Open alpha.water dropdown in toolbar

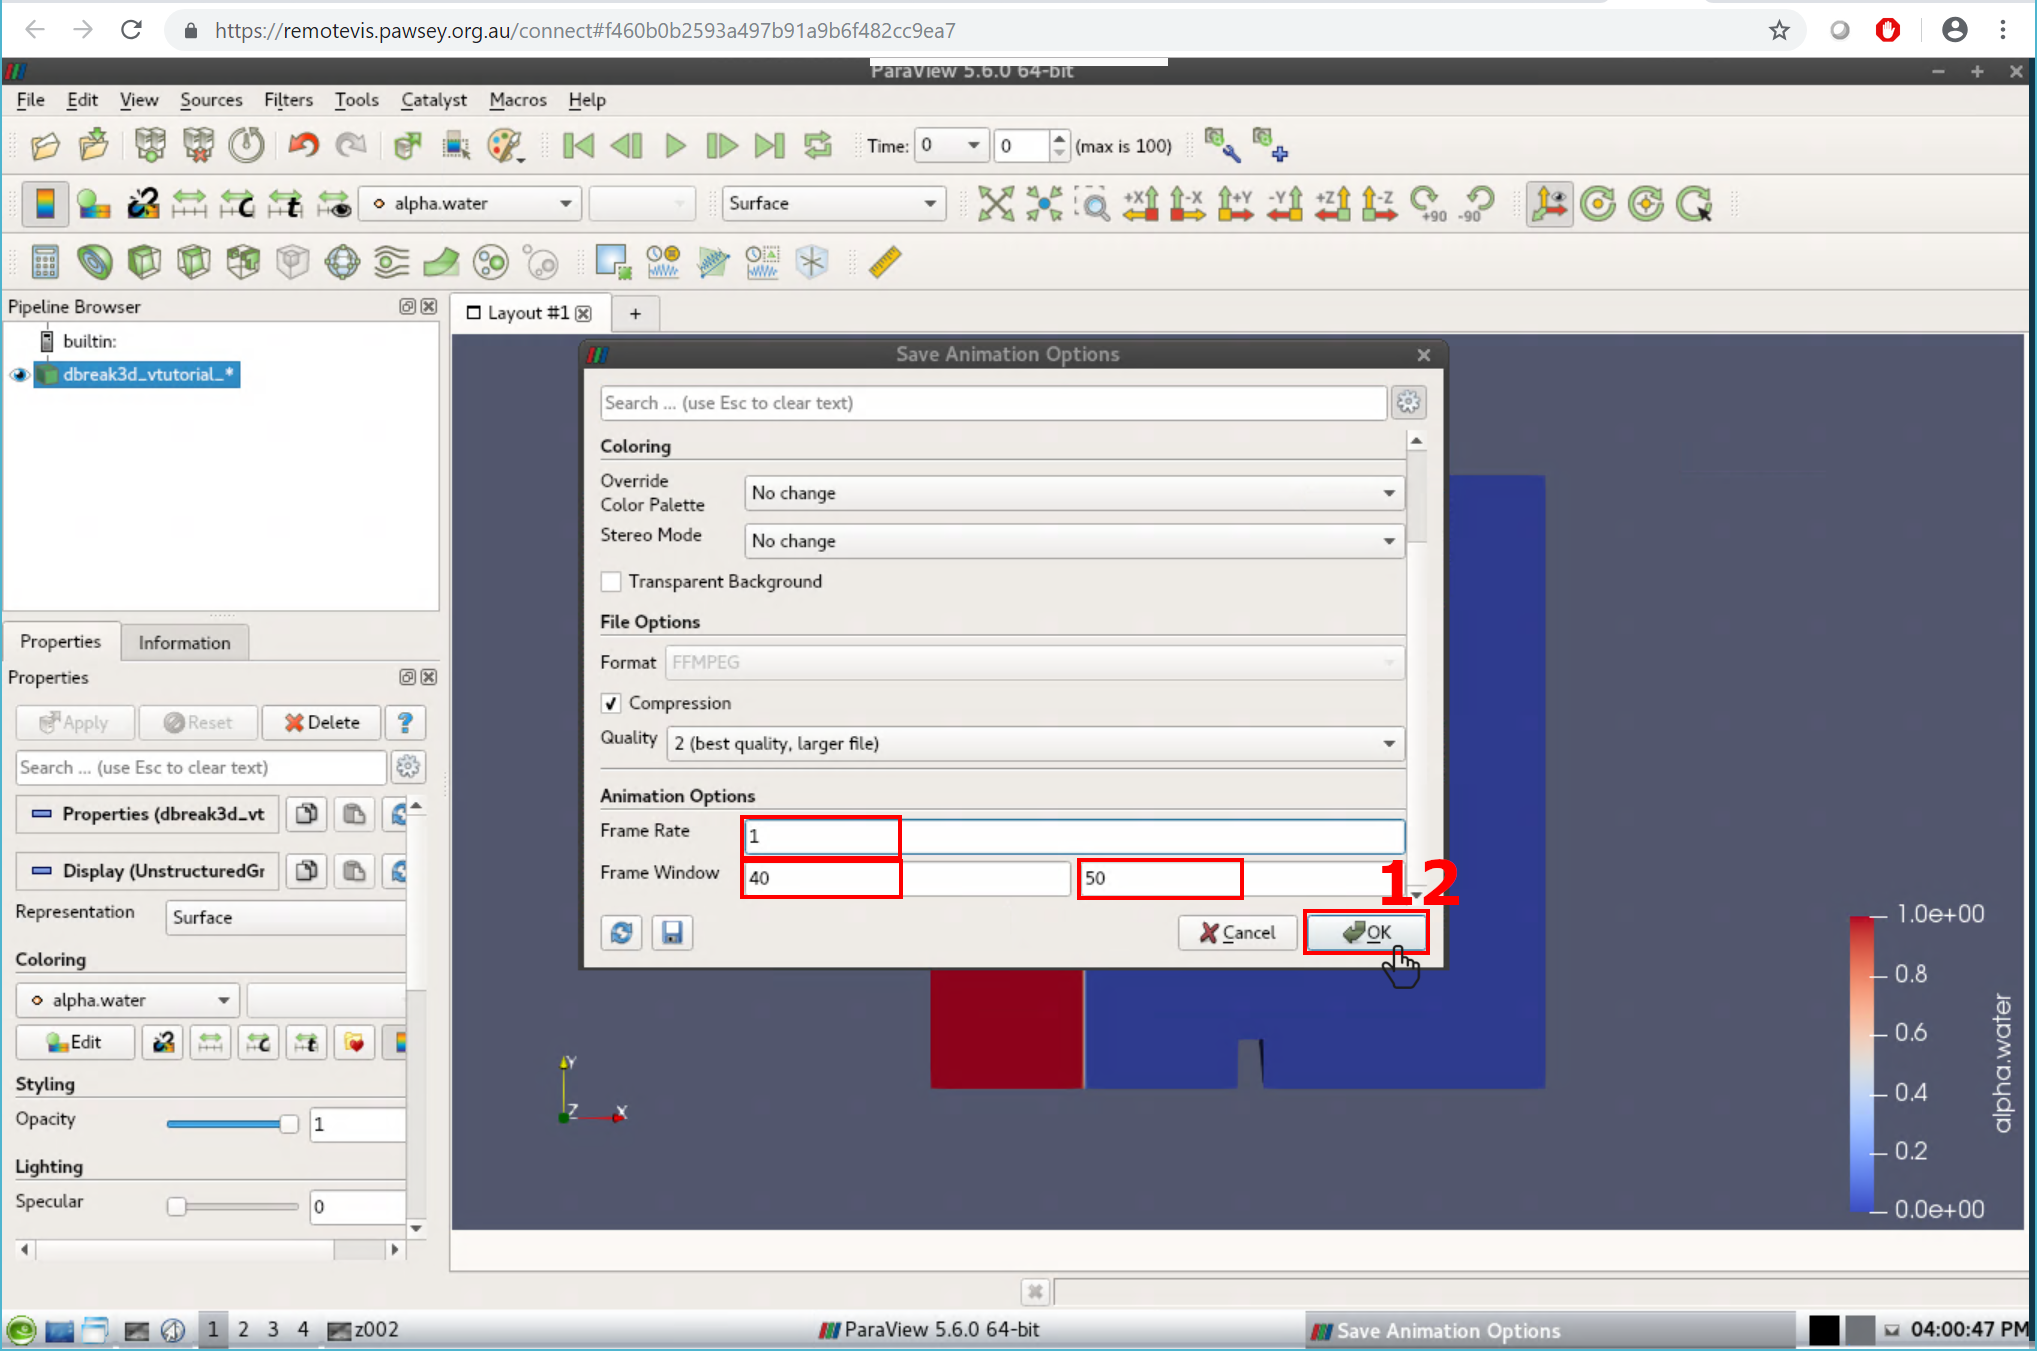click(470, 204)
